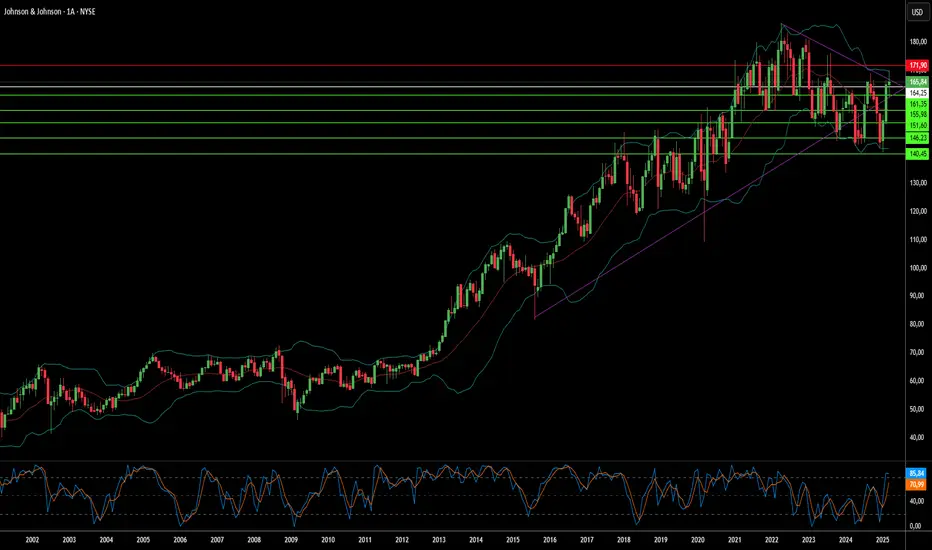Screen dimensions: 932x550
Task: Click the green 140,45 level label
Action: (x=915, y=154)
